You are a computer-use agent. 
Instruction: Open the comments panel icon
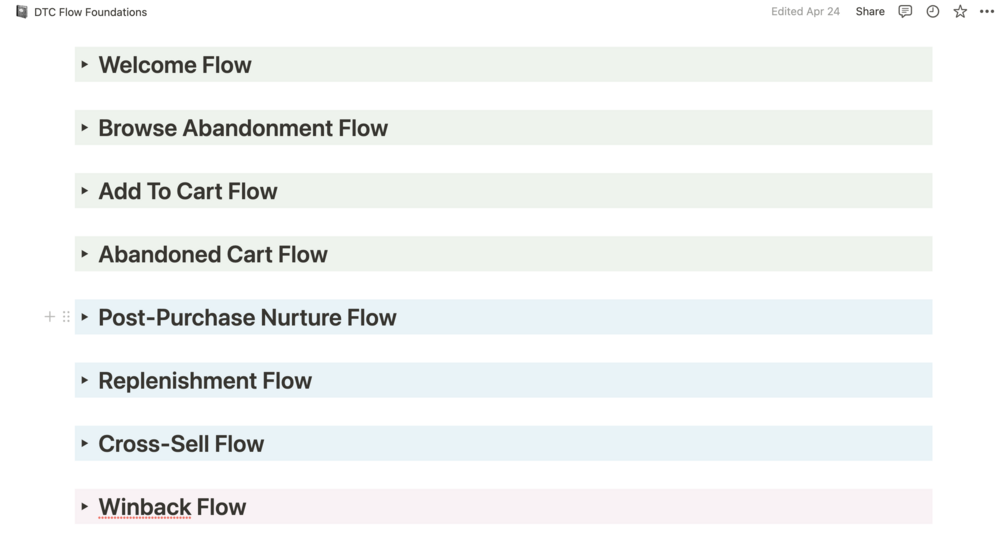905,12
